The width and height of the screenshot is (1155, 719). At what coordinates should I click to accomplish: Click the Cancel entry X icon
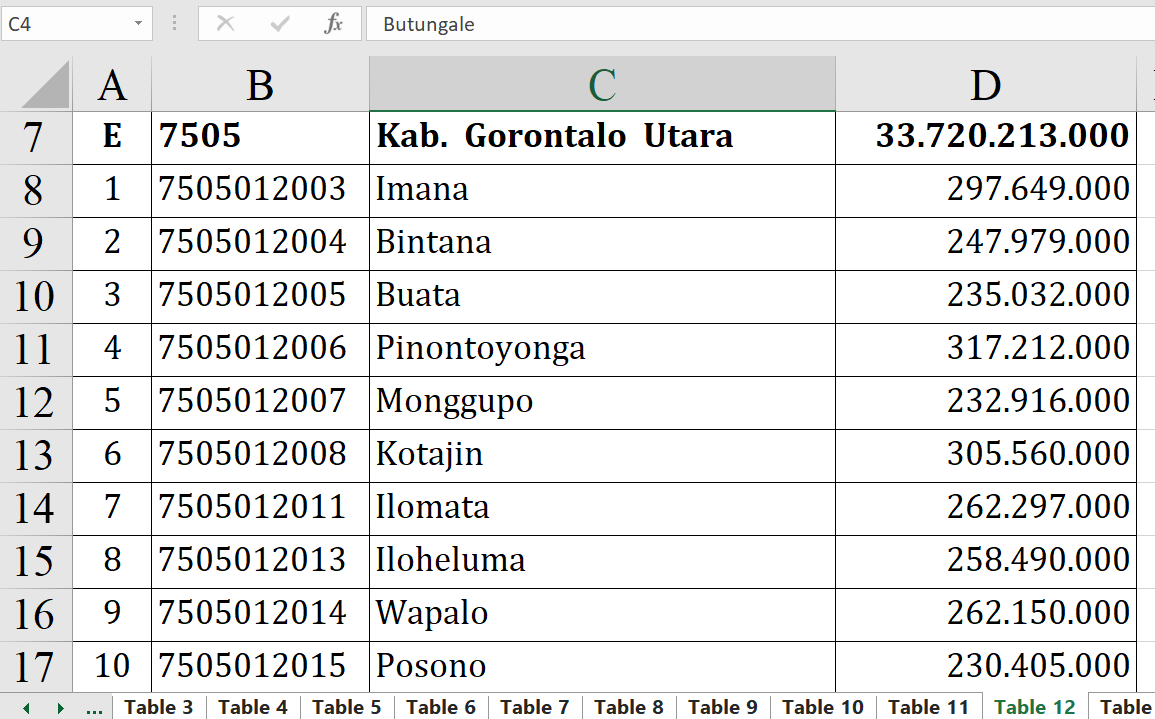pos(225,24)
